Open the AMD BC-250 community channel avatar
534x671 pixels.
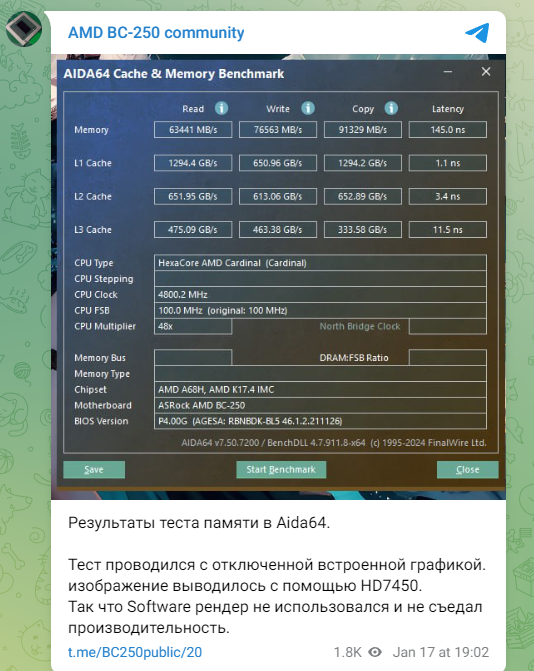pos(24,29)
